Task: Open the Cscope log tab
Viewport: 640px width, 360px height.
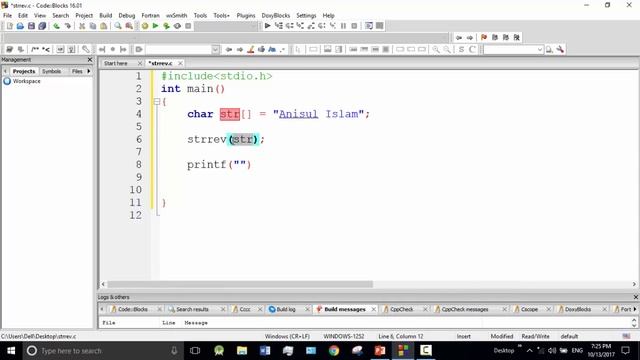Action: pyautogui.click(x=529, y=309)
